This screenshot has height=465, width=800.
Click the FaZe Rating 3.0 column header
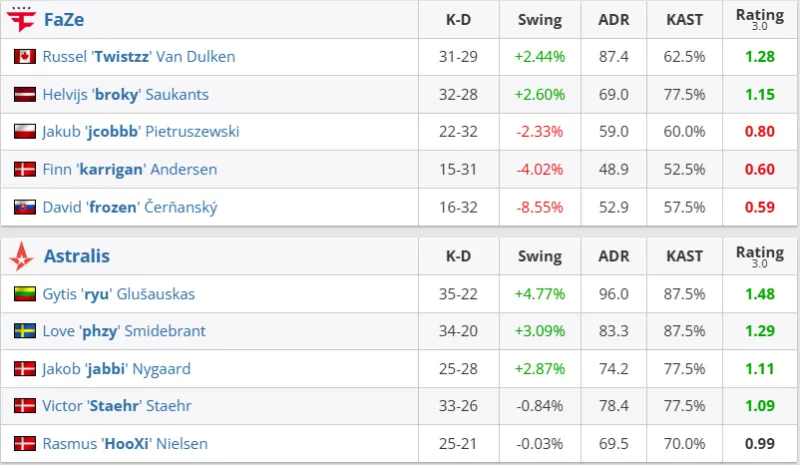pyautogui.click(x=759, y=19)
